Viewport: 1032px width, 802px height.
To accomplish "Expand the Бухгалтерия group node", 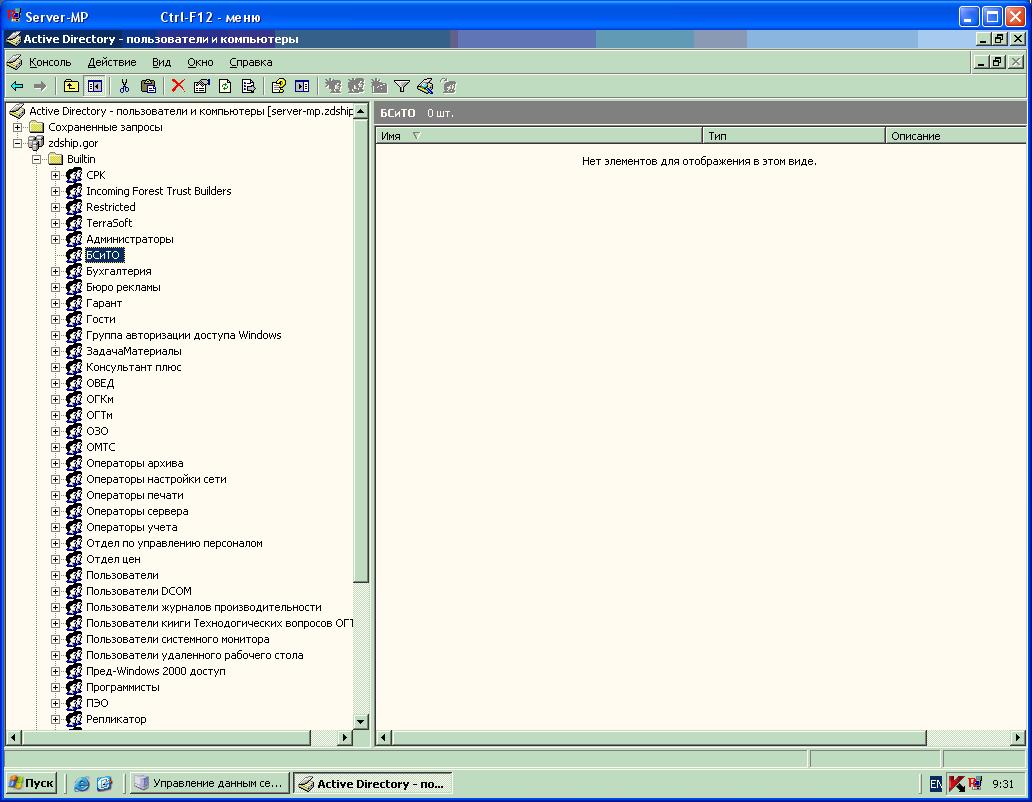I will point(56,272).
